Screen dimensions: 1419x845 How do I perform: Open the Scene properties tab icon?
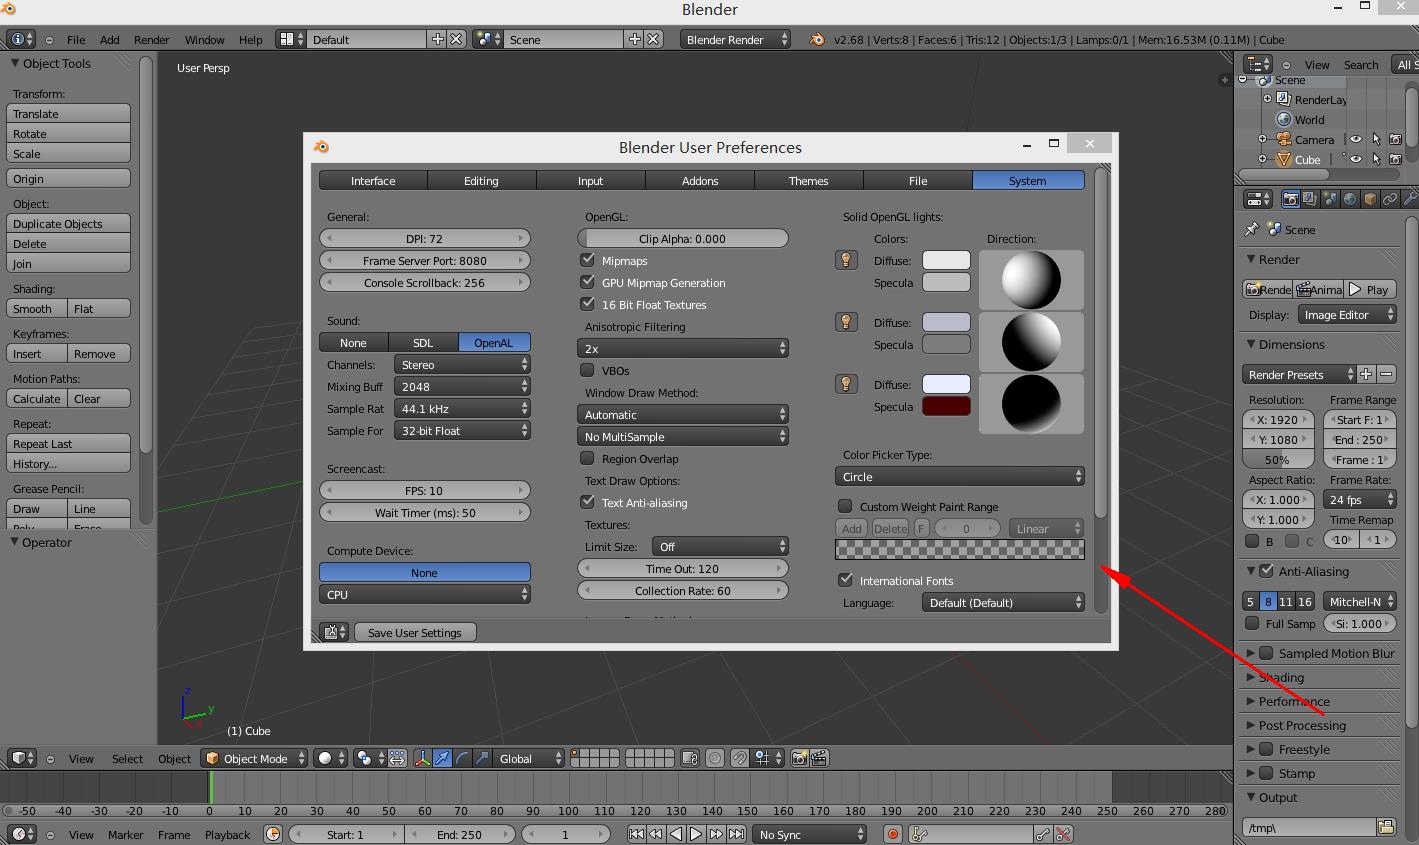[x=1330, y=199]
